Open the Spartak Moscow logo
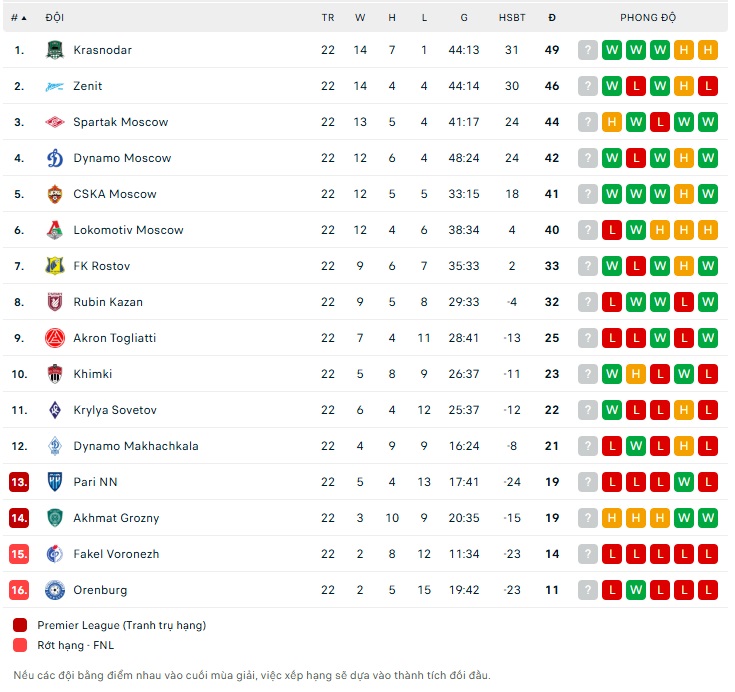Viewport: 735px width, 692px height. (55, 122)
